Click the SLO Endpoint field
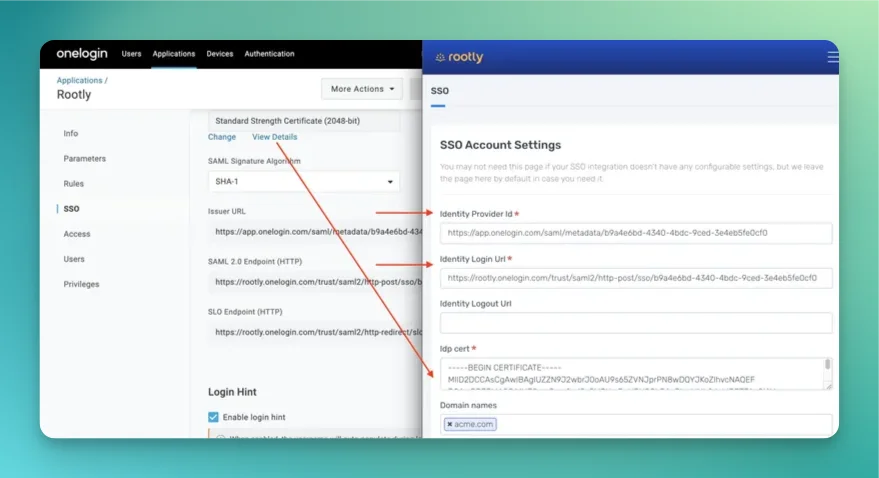Image resolution: width=879 pixels, height=478 pixels. (315, 332)
